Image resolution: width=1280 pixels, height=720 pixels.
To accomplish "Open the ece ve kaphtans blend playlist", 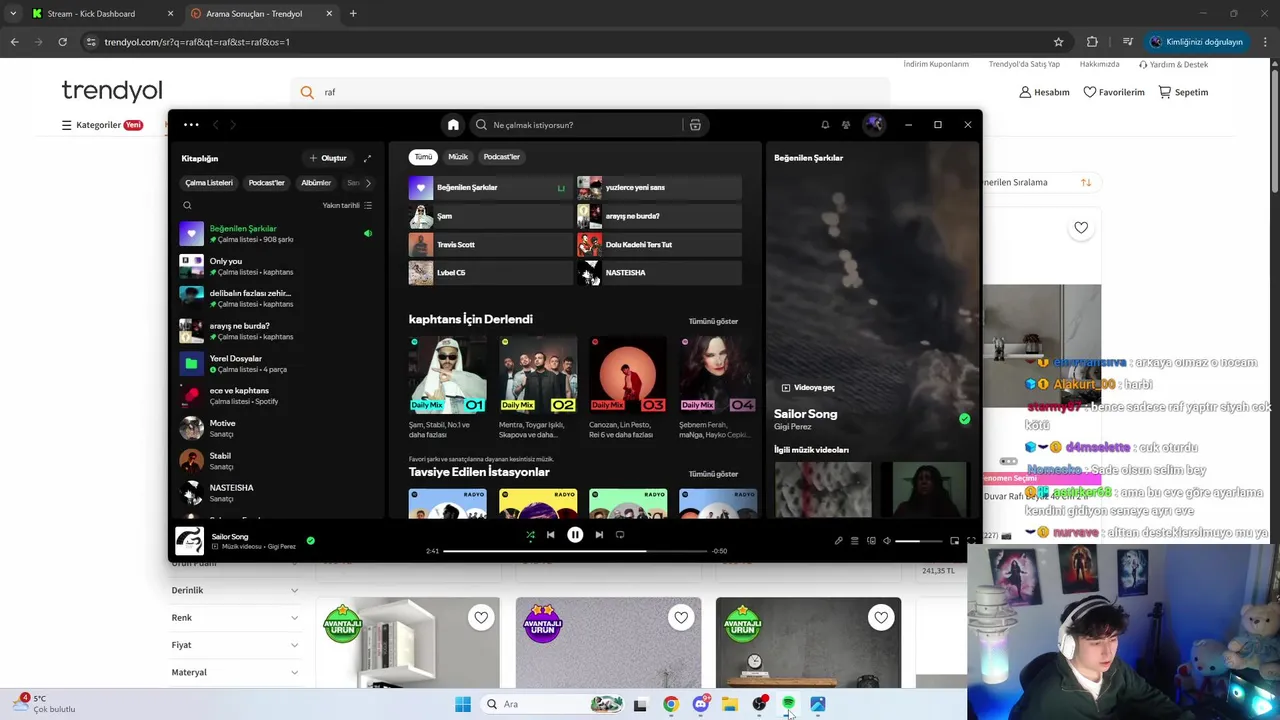I will [276, 396].
